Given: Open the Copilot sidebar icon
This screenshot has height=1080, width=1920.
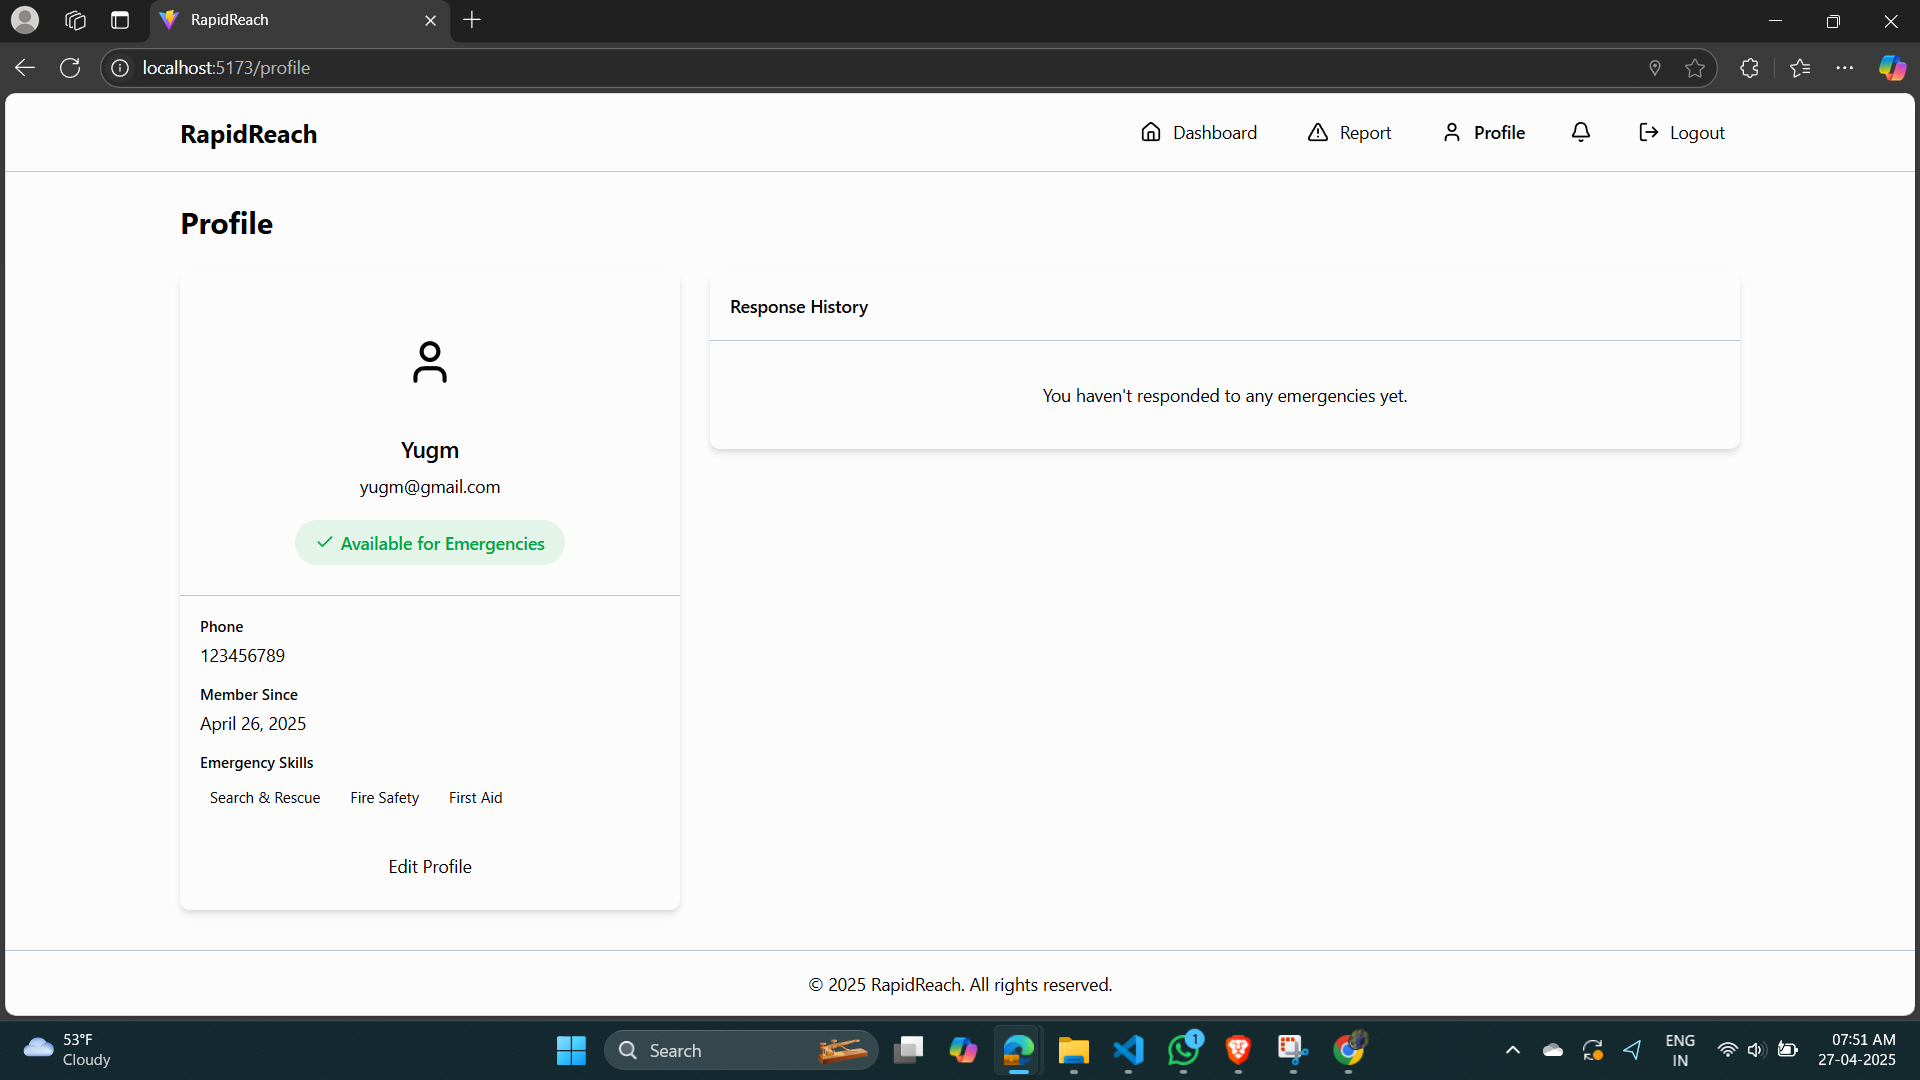Looking at the screenshot, I should (1891, 68).
